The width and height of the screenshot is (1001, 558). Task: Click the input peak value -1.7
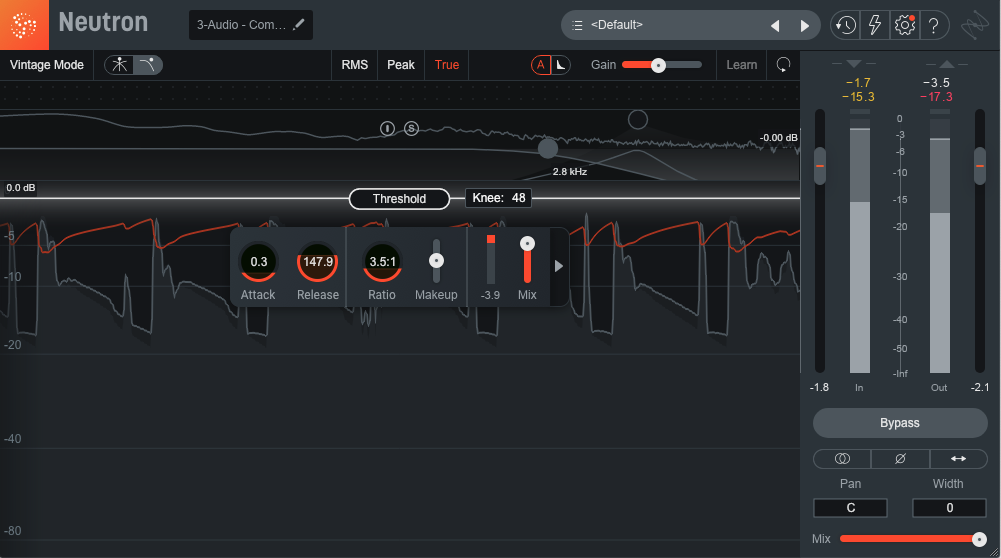(x=858, y=83)
